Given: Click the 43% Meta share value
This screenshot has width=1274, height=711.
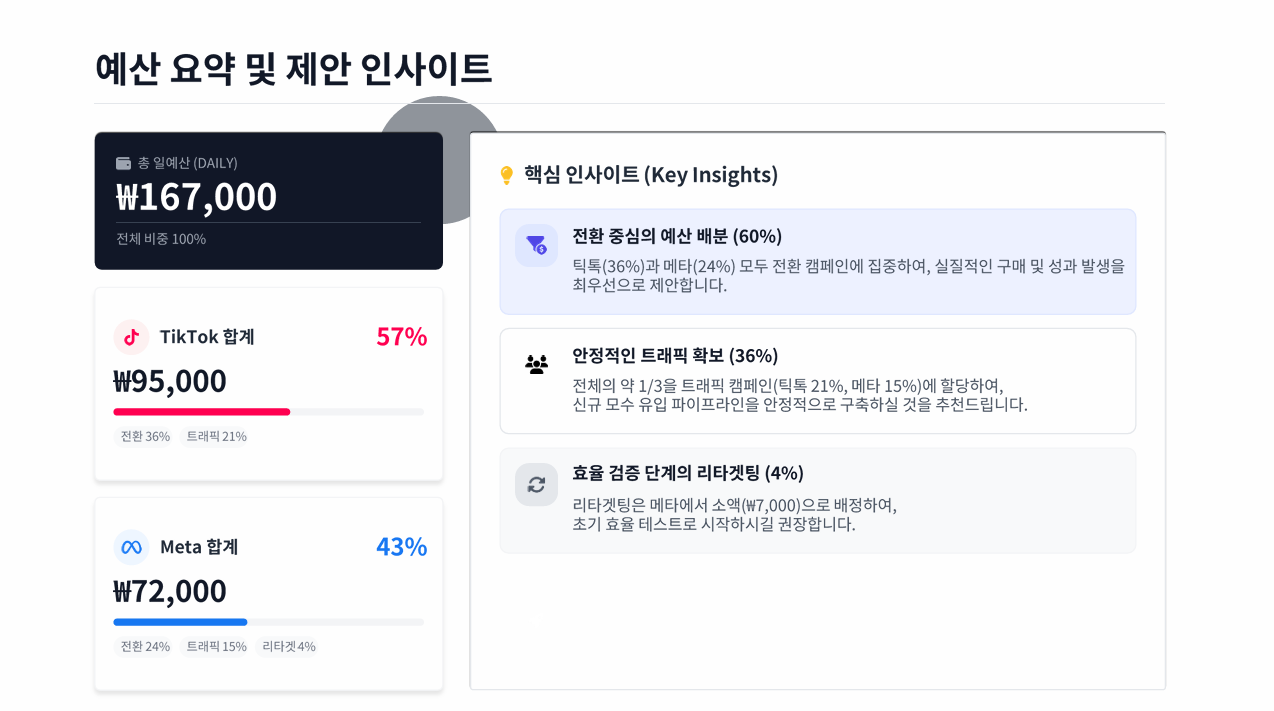Looking at the screenshot, I should (x=401, y=547).
